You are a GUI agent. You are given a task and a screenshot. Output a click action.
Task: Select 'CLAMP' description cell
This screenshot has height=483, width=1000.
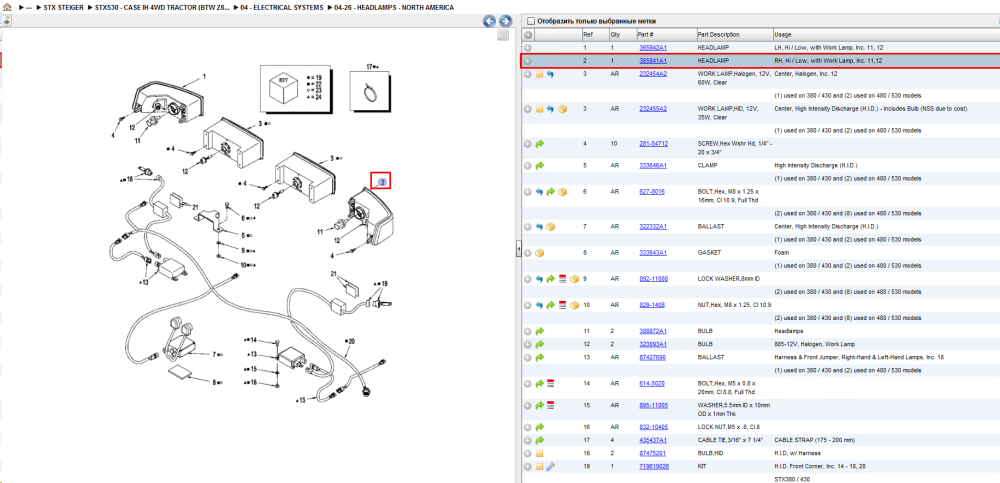[x=707, y=165]
